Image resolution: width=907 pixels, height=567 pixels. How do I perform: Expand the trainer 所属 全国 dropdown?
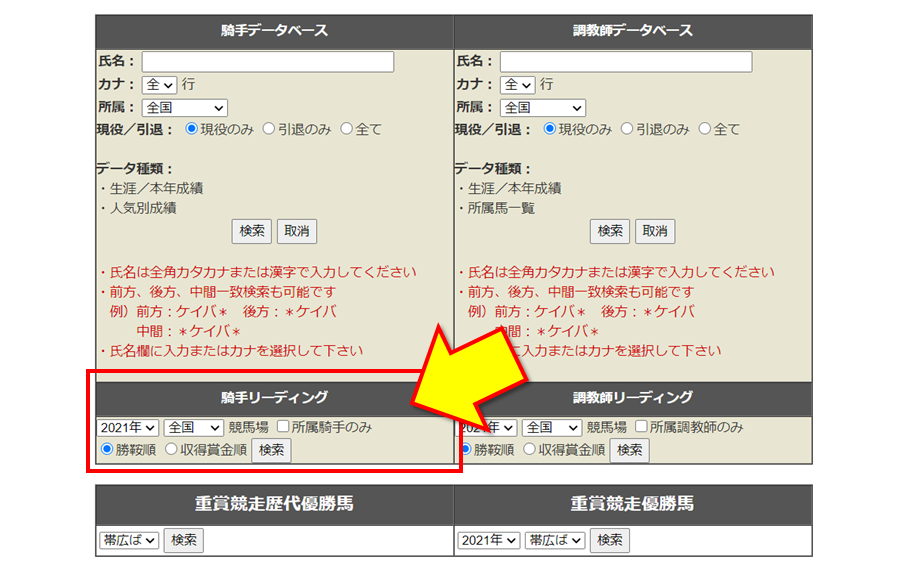coord(543,107)
